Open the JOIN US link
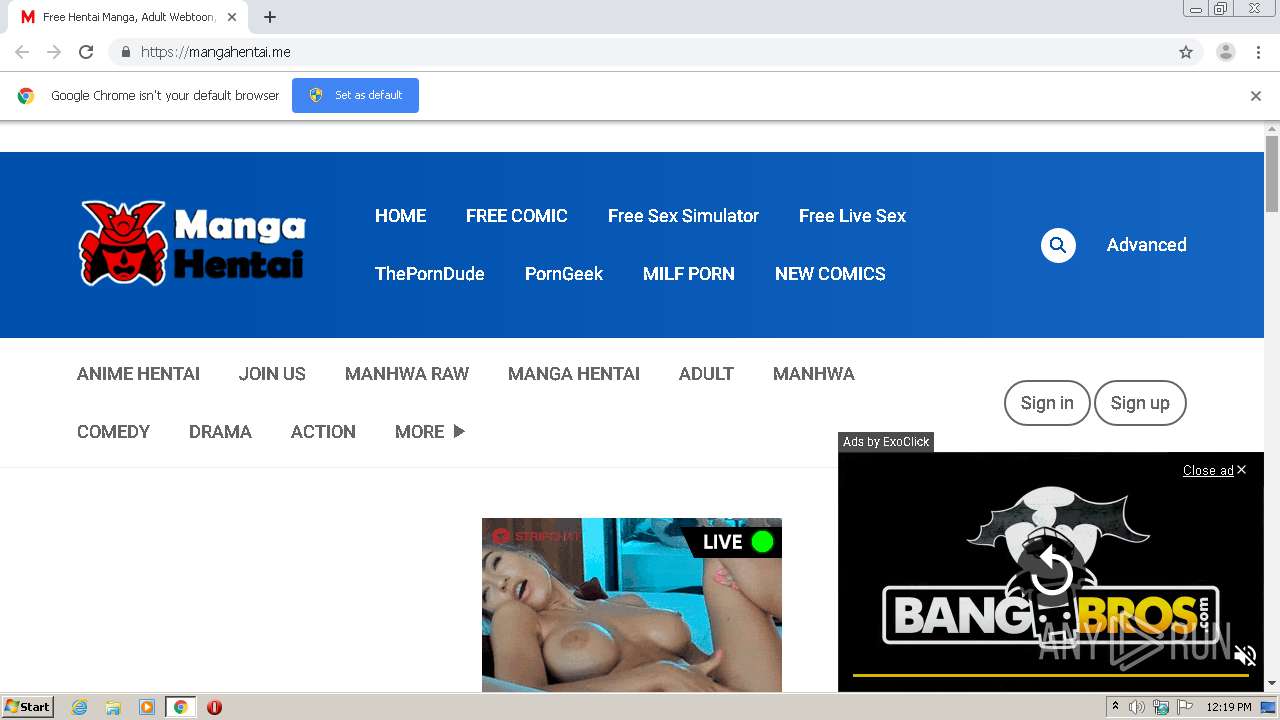This screenshot has height=720, width=1280. click(x=272, y=374)
